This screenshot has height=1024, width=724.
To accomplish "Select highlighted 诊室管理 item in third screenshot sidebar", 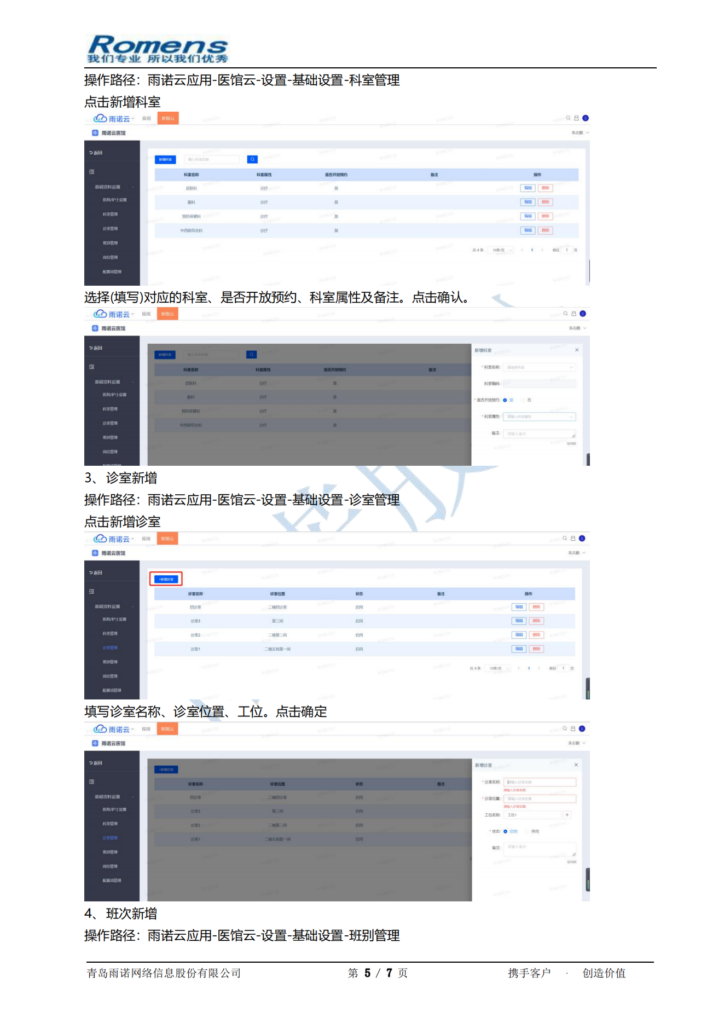I will 110,648.
